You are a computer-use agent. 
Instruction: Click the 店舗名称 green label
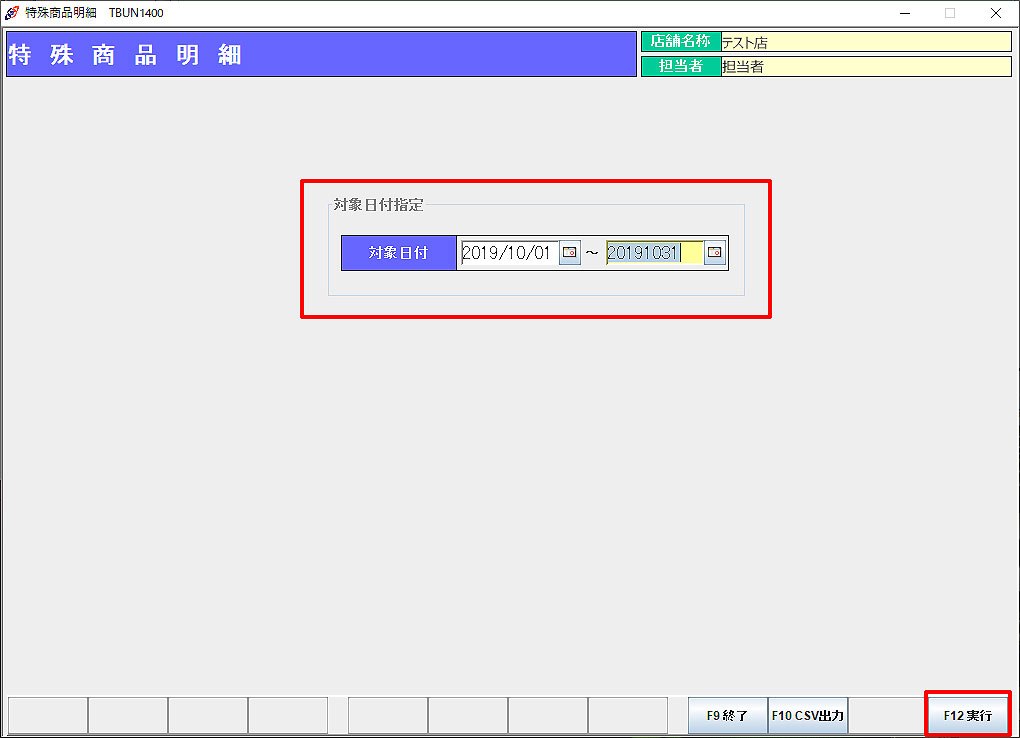tap(681, 42)
